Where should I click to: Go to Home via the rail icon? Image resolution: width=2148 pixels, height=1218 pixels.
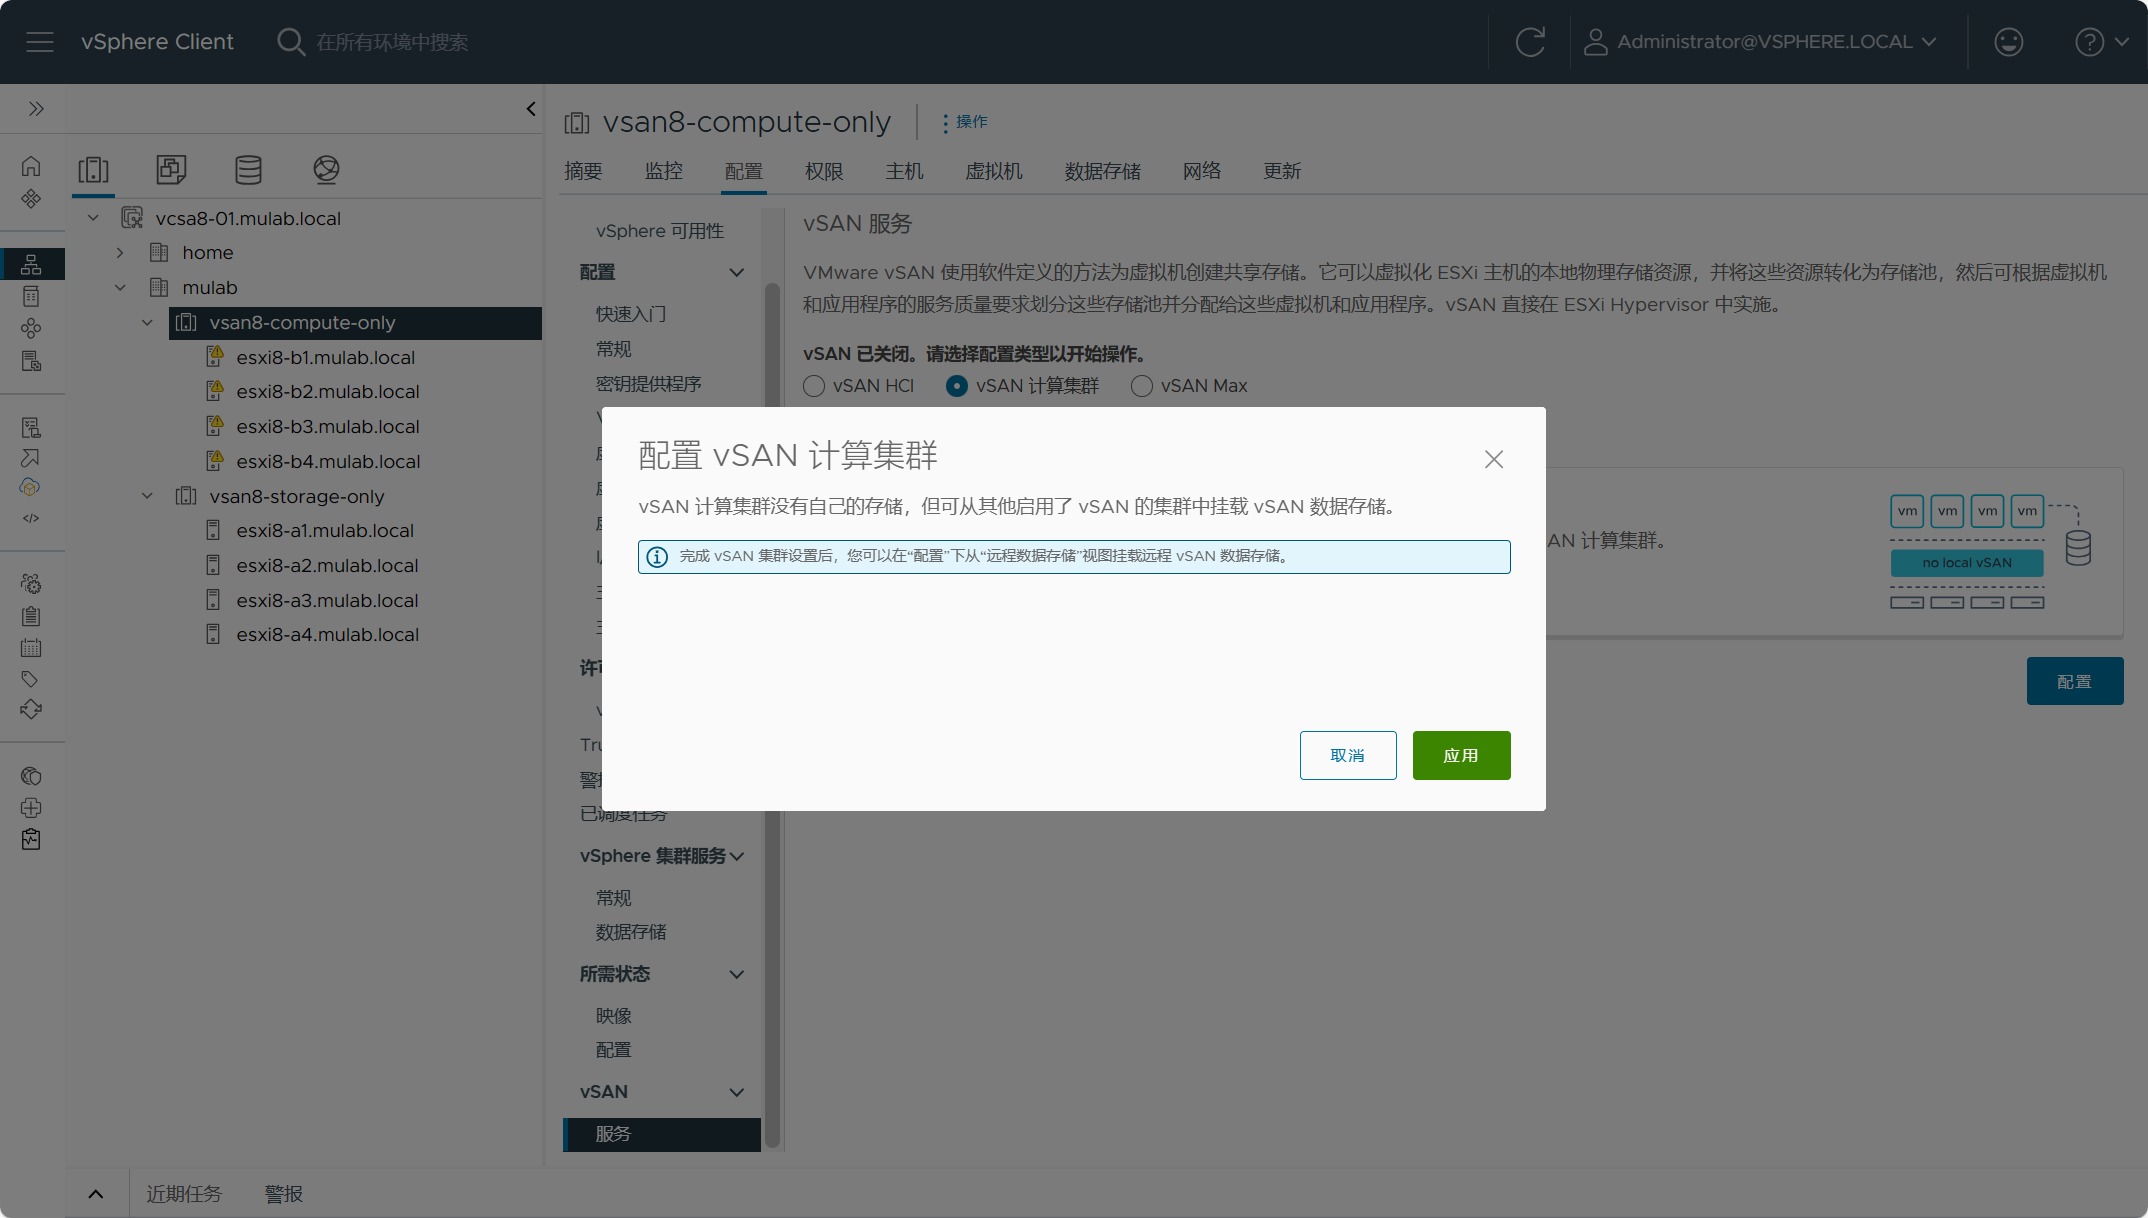point(31,166)
